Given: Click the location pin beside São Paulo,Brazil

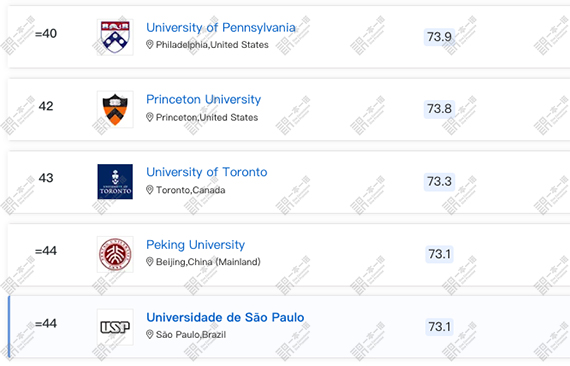Looking at the screenshot, I should tap(149, 334).
